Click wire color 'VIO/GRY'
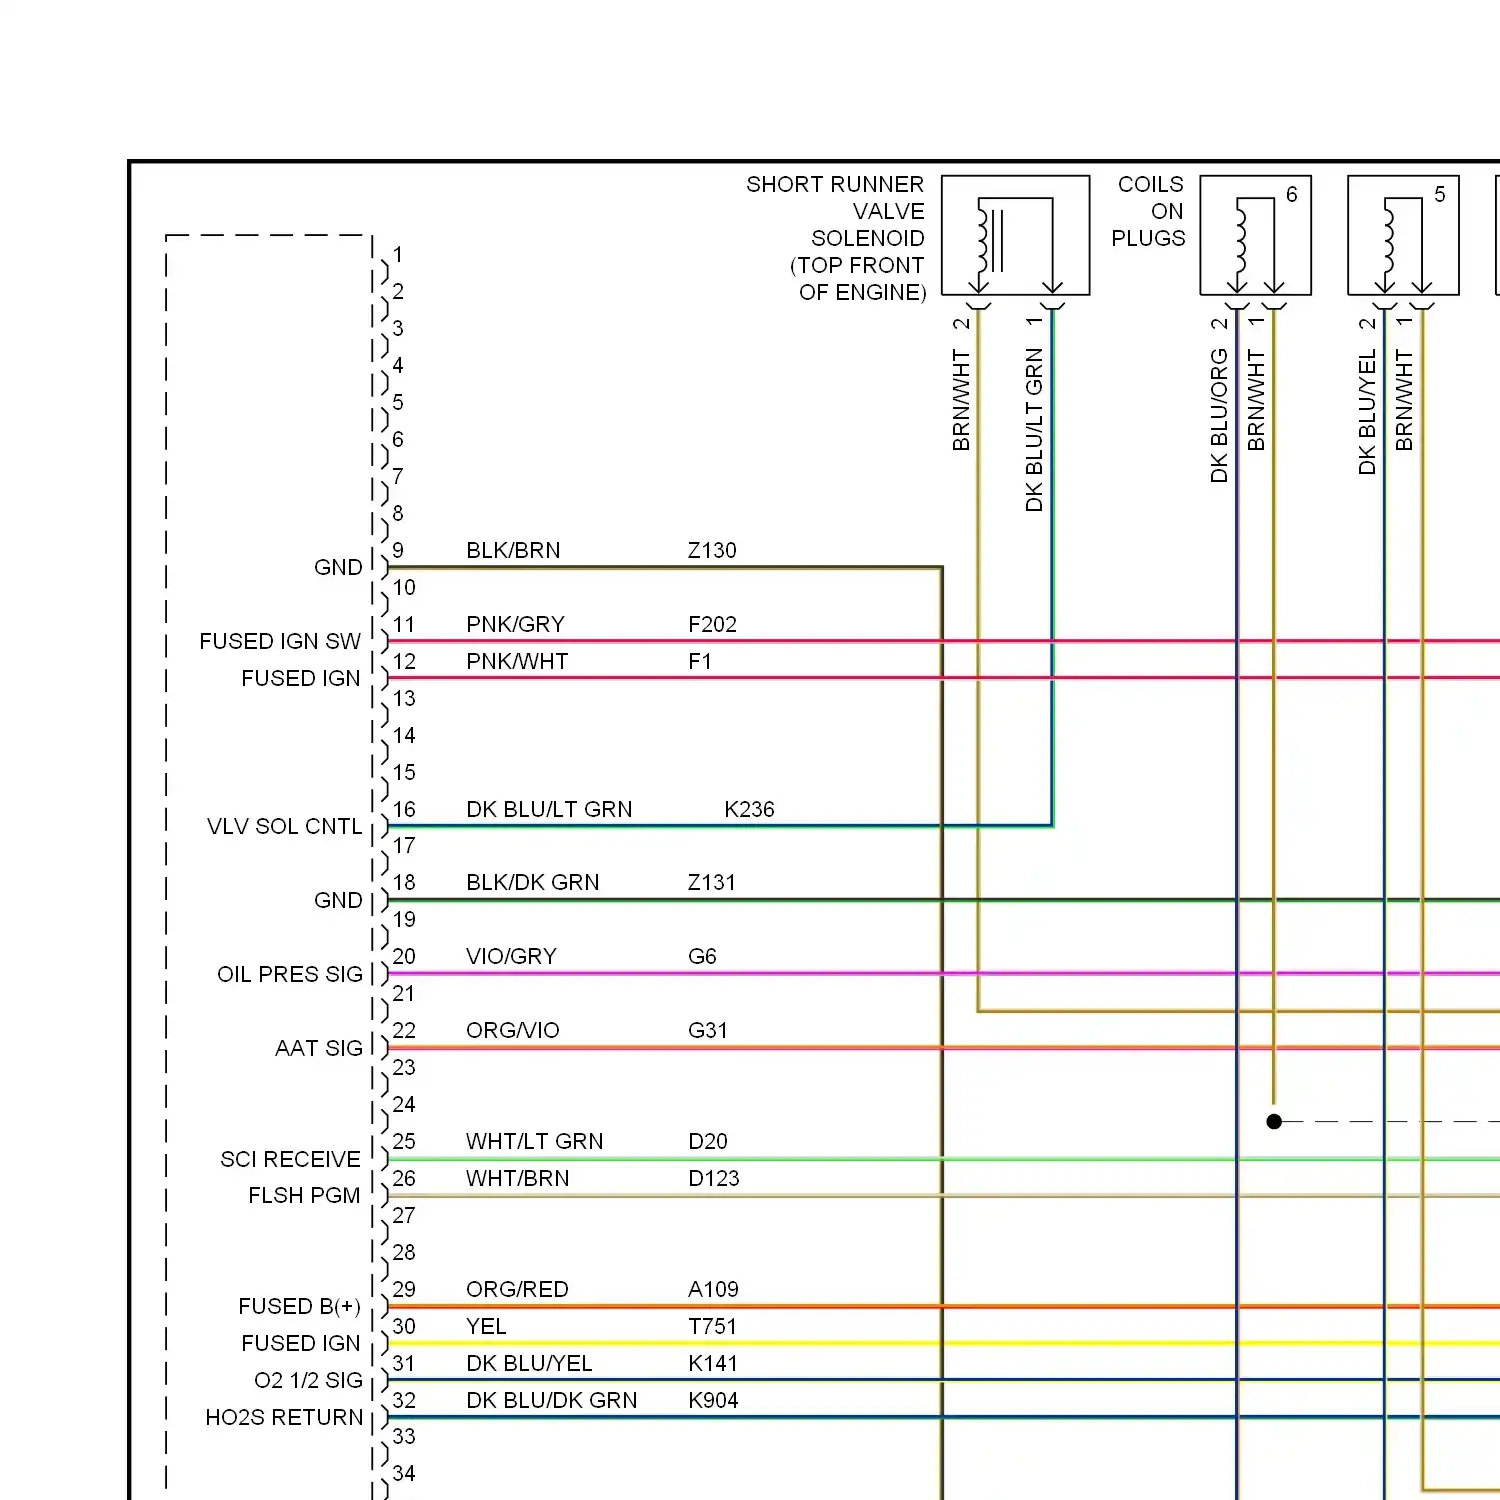 pyautogui.click(x=511, y=956)
